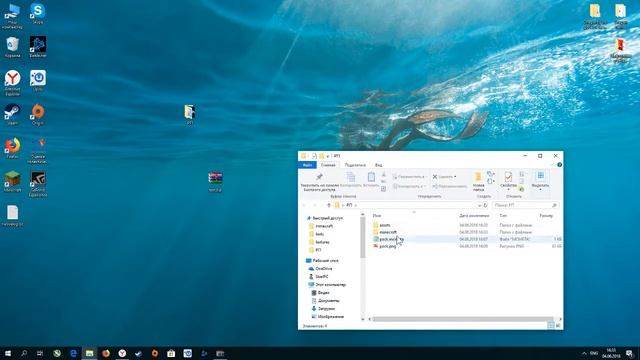This screenshot has width=640, height=360.
Task: Select the Battle.net desktop shortcut
Action: pyautogui.click(x=38, y=47)
